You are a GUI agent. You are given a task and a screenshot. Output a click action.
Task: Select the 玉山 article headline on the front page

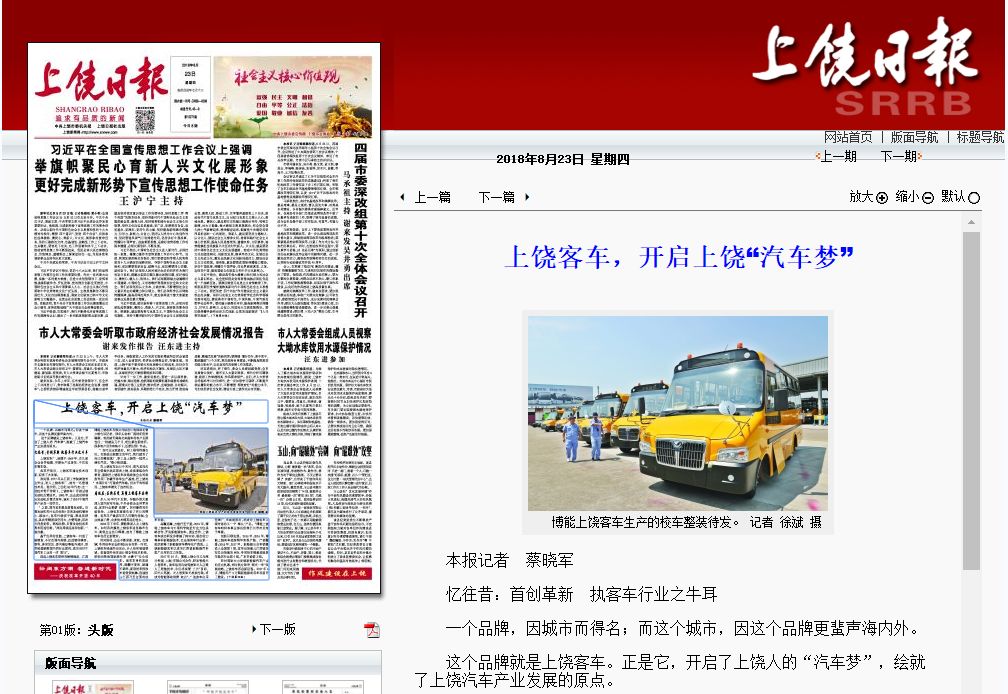click(x=324, y=450)
